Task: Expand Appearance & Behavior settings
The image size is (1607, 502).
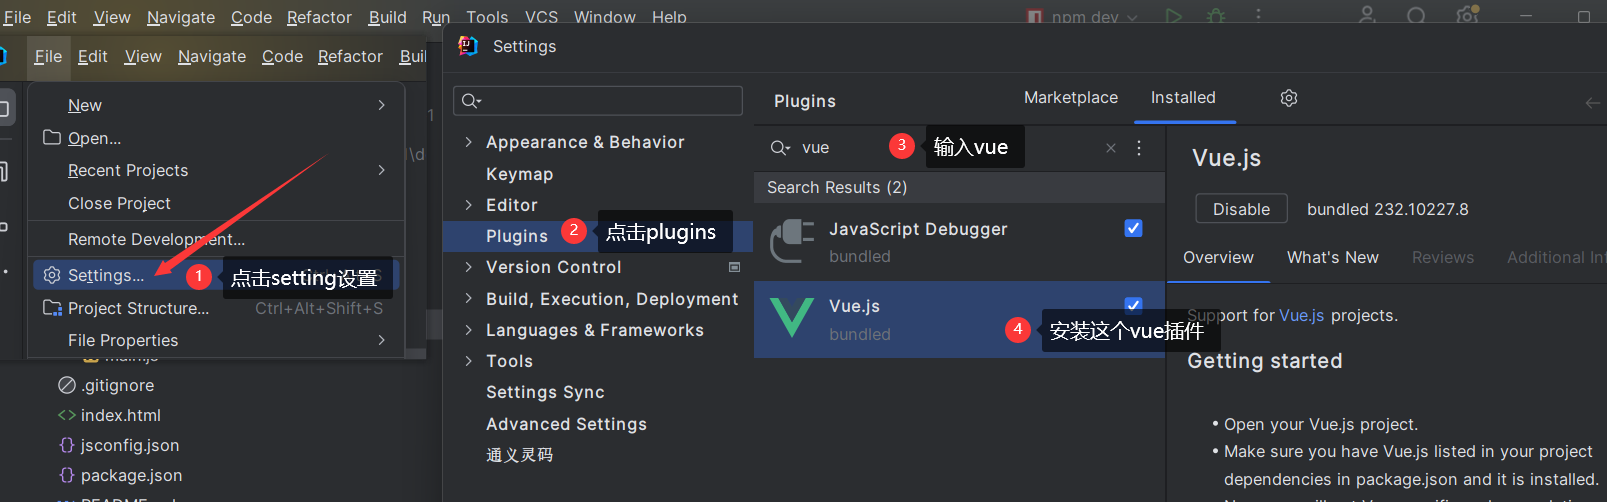Action: (468, 142)
